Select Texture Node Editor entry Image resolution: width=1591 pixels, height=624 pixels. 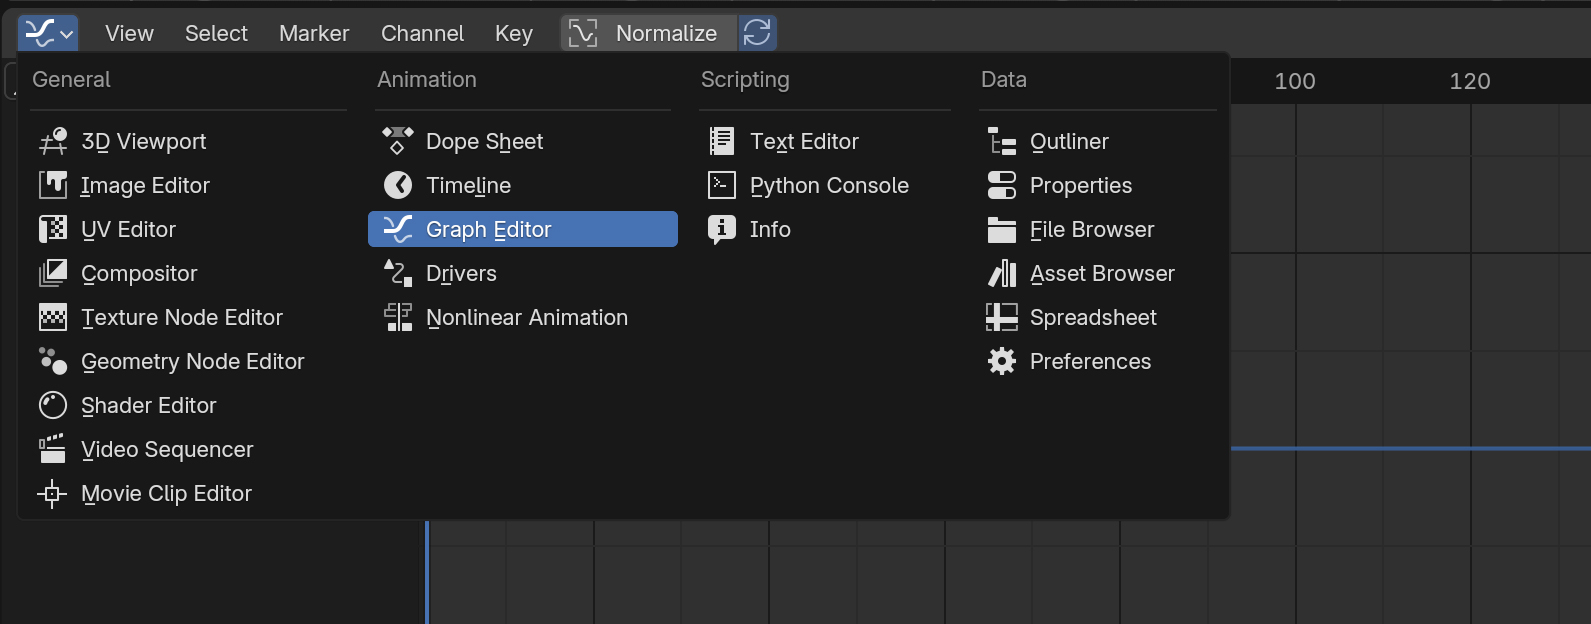(189, 317)
